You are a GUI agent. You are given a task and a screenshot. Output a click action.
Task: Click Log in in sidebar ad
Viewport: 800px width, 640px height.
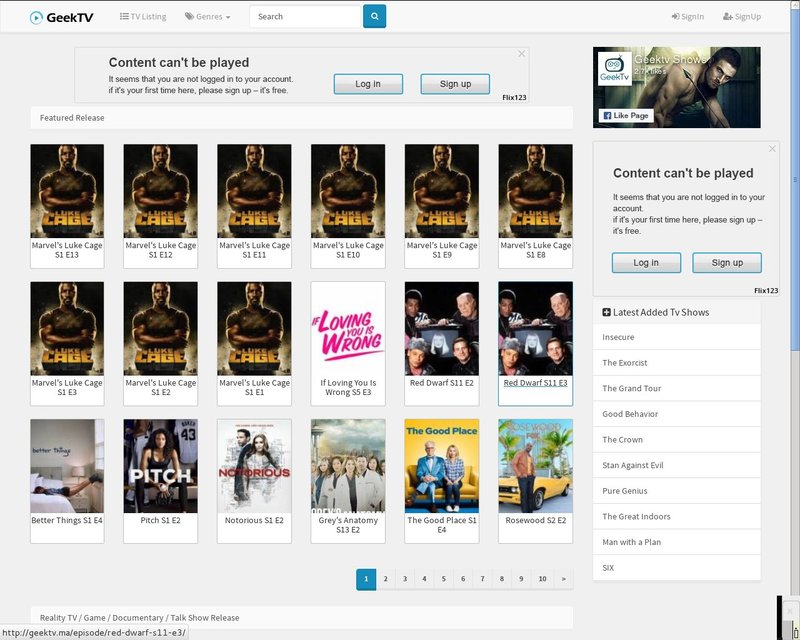click(x=646, y=262)
